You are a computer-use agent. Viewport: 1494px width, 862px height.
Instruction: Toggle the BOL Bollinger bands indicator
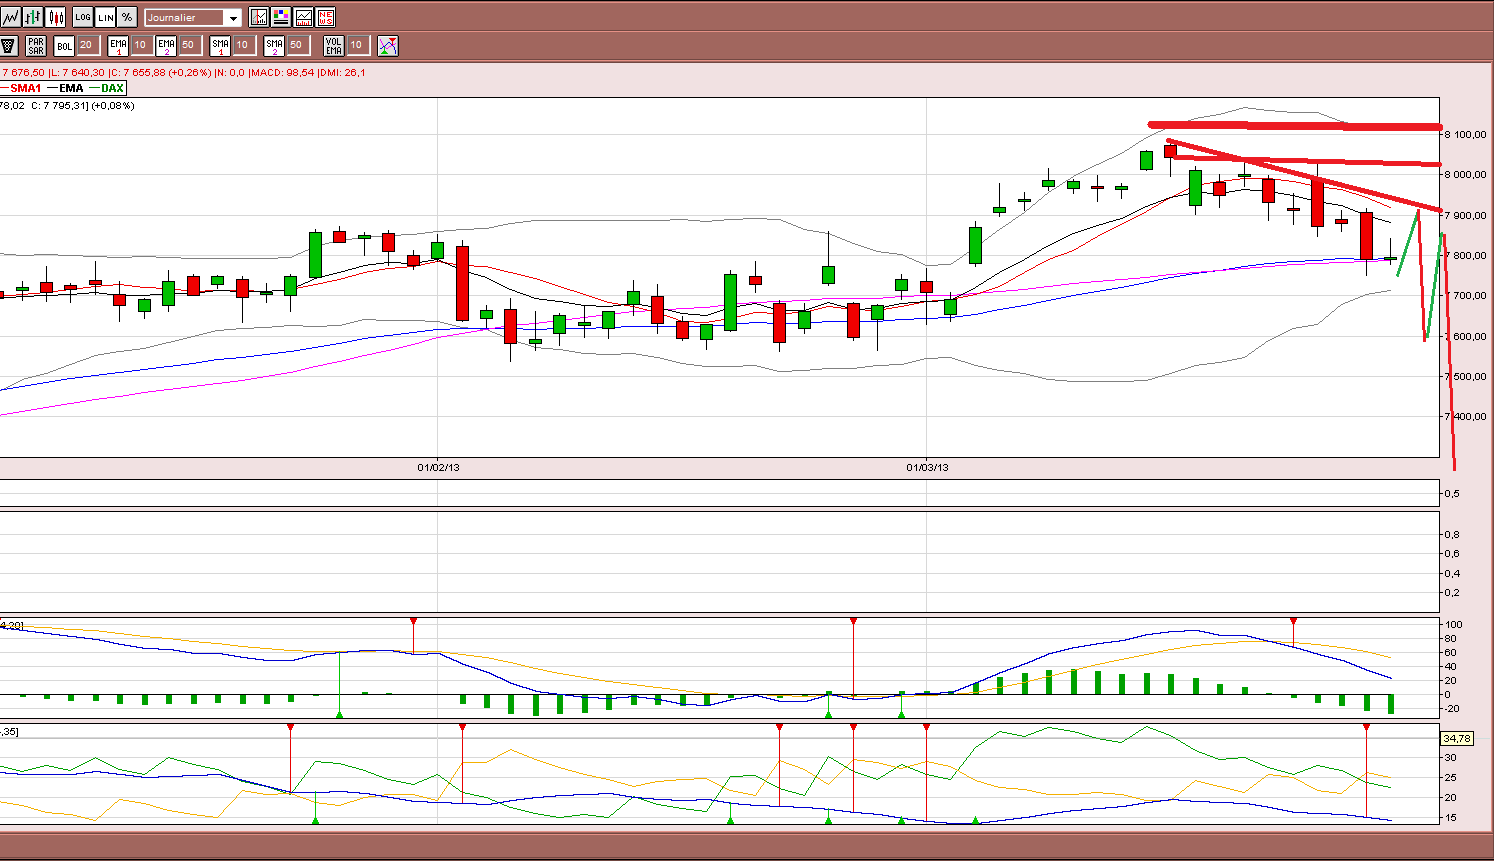64,46
